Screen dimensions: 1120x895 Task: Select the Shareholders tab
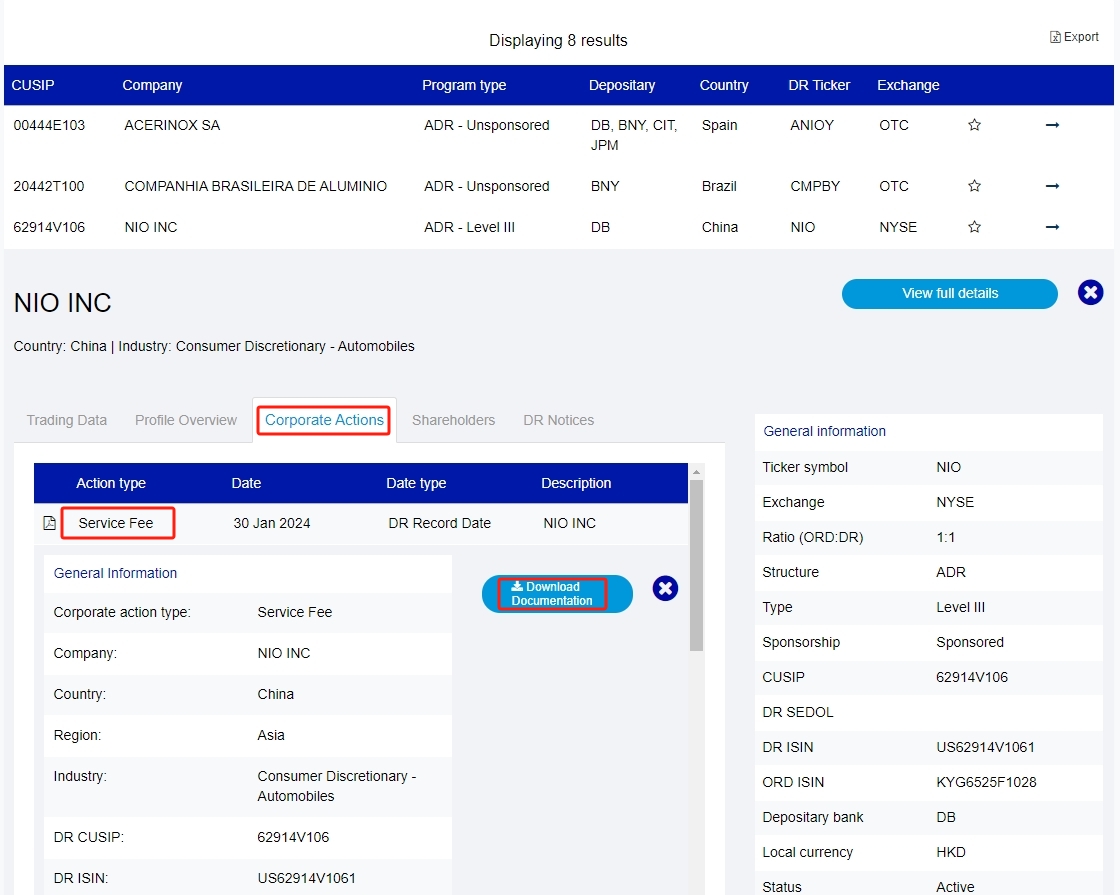pos(453,420)
